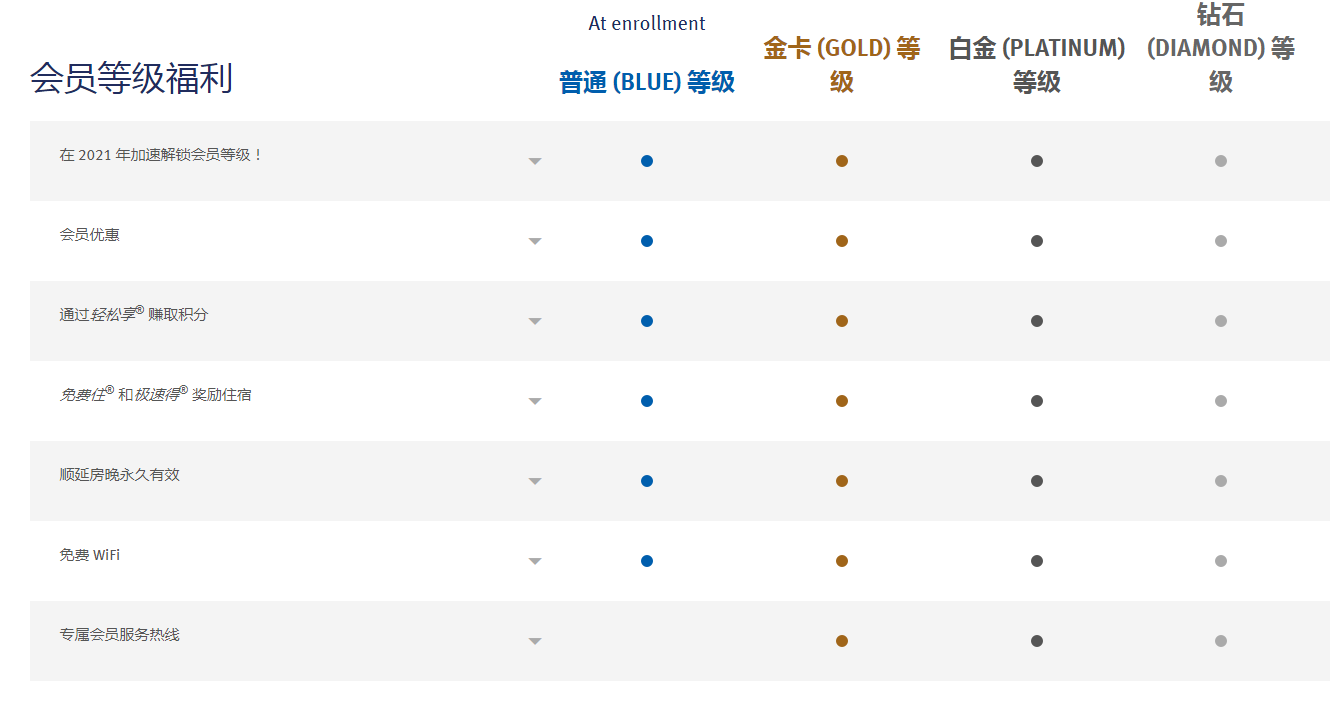Click diamond dot in 顺延房晚永久有效 row
This screenshot has width=1337, height=702.
(1221, 481)
